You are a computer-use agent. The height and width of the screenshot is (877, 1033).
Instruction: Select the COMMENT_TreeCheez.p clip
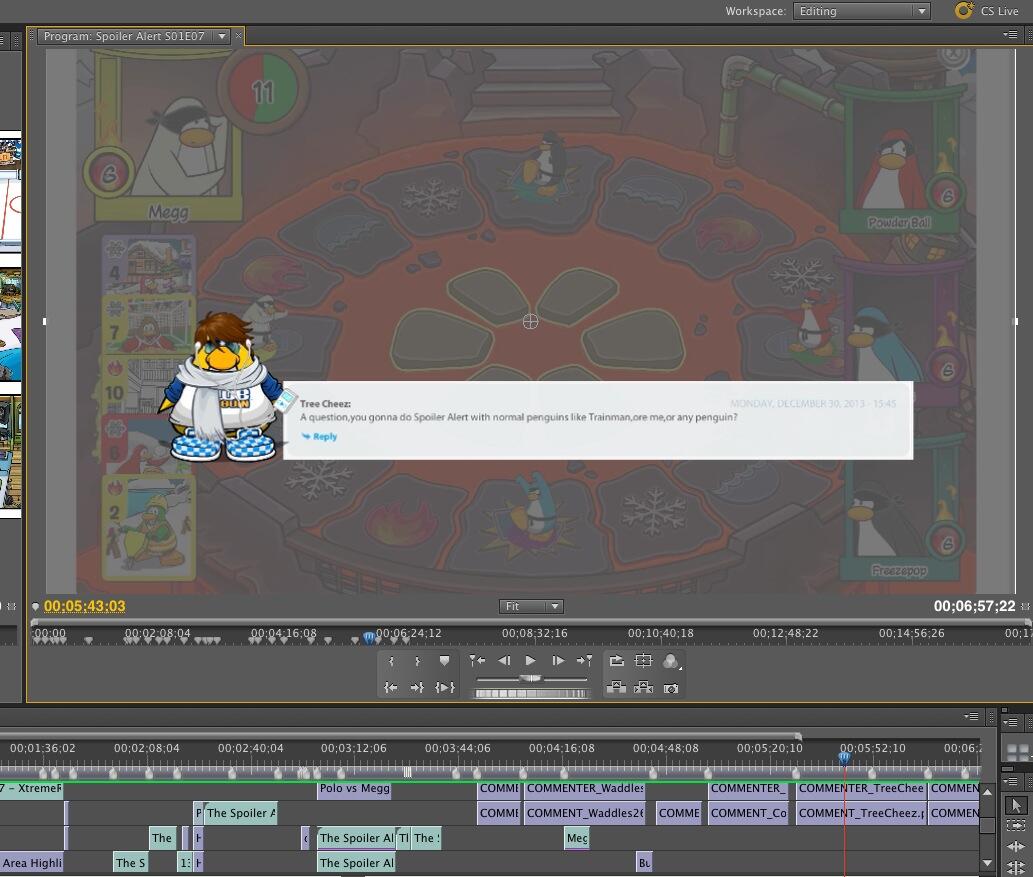[861, 813]
